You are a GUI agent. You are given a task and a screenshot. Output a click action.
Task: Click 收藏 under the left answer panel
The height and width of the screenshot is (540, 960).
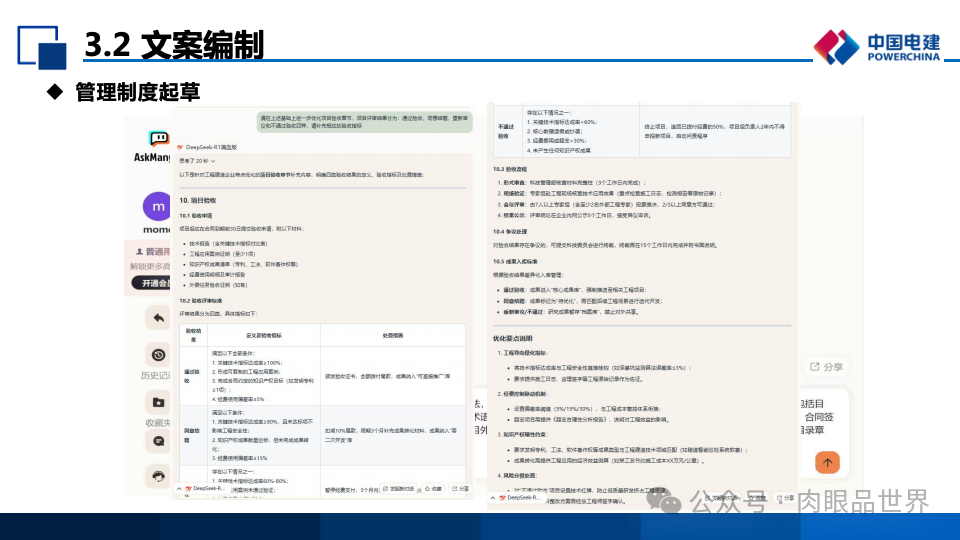[433, 489]
